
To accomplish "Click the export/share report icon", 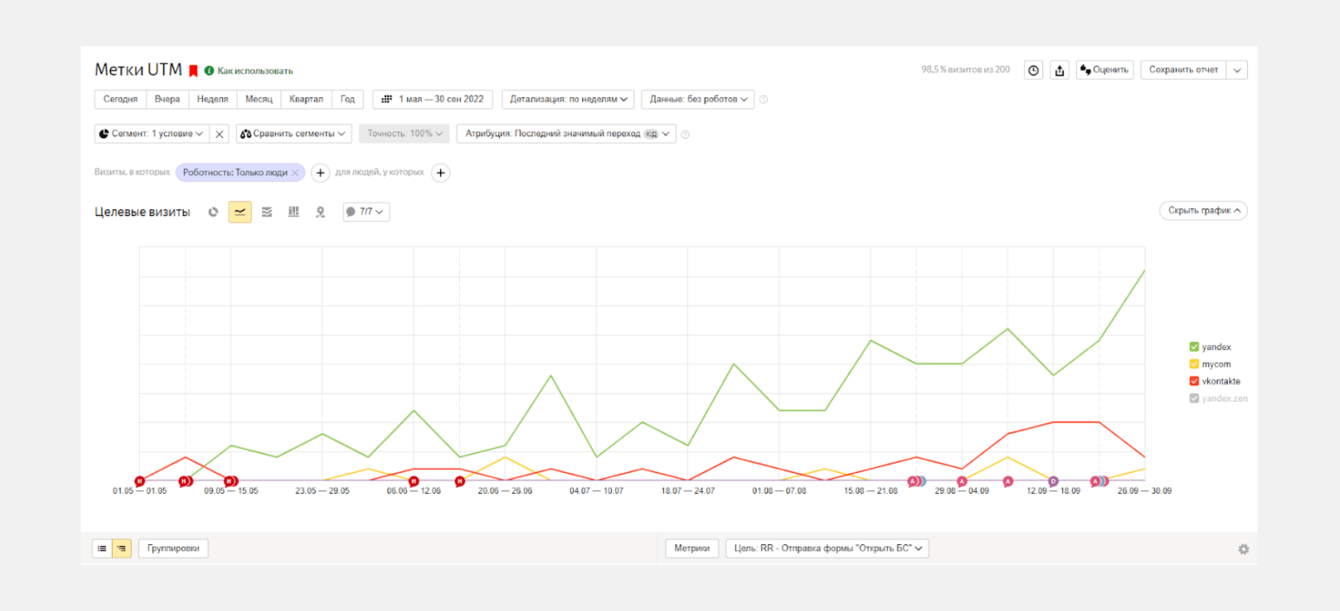I will click(1060, 70).
